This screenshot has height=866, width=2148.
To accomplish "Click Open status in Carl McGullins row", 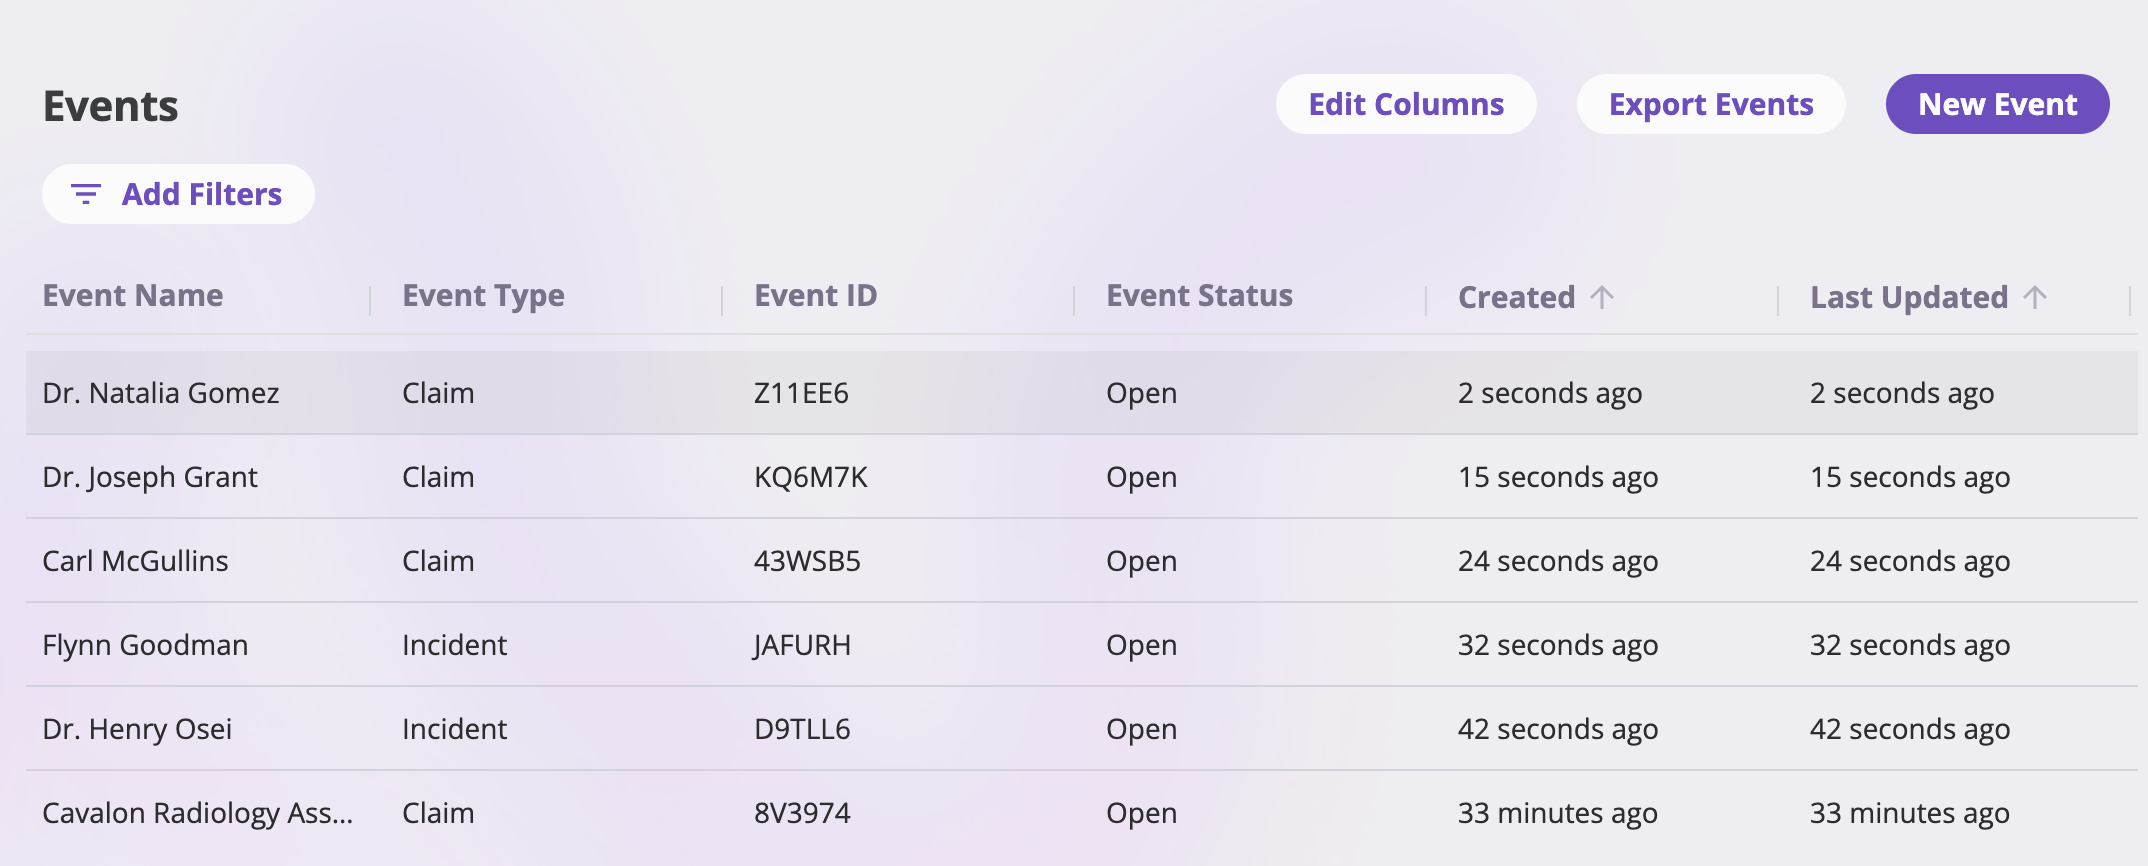I will [1141, 562].
